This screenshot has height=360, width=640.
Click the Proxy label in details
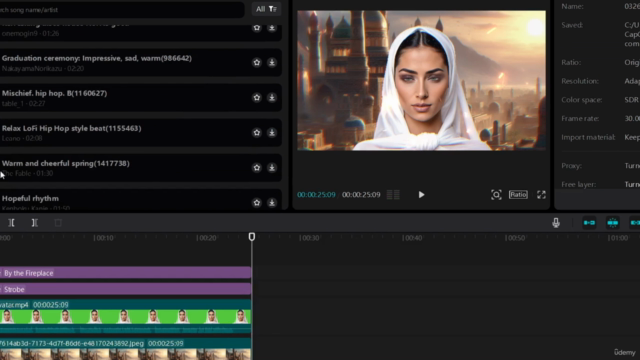point(571,166)
